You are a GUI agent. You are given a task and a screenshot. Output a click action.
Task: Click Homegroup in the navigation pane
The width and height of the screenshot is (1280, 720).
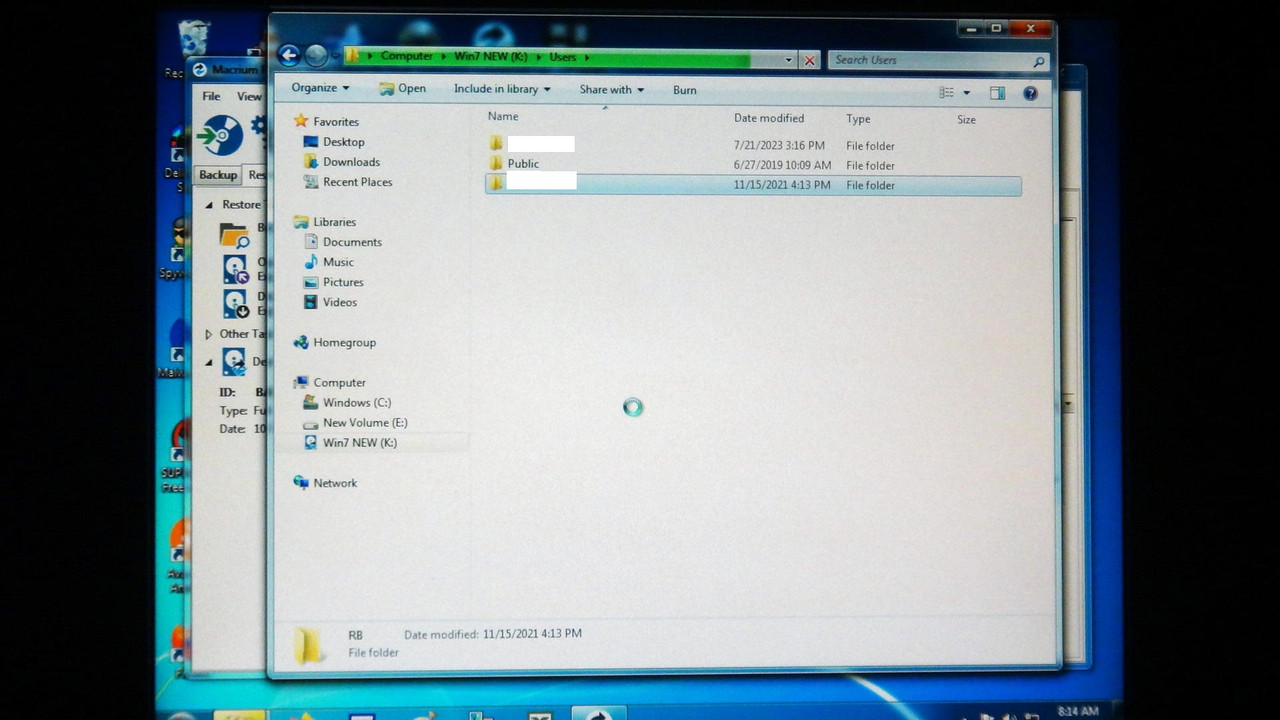click(344, 342)
